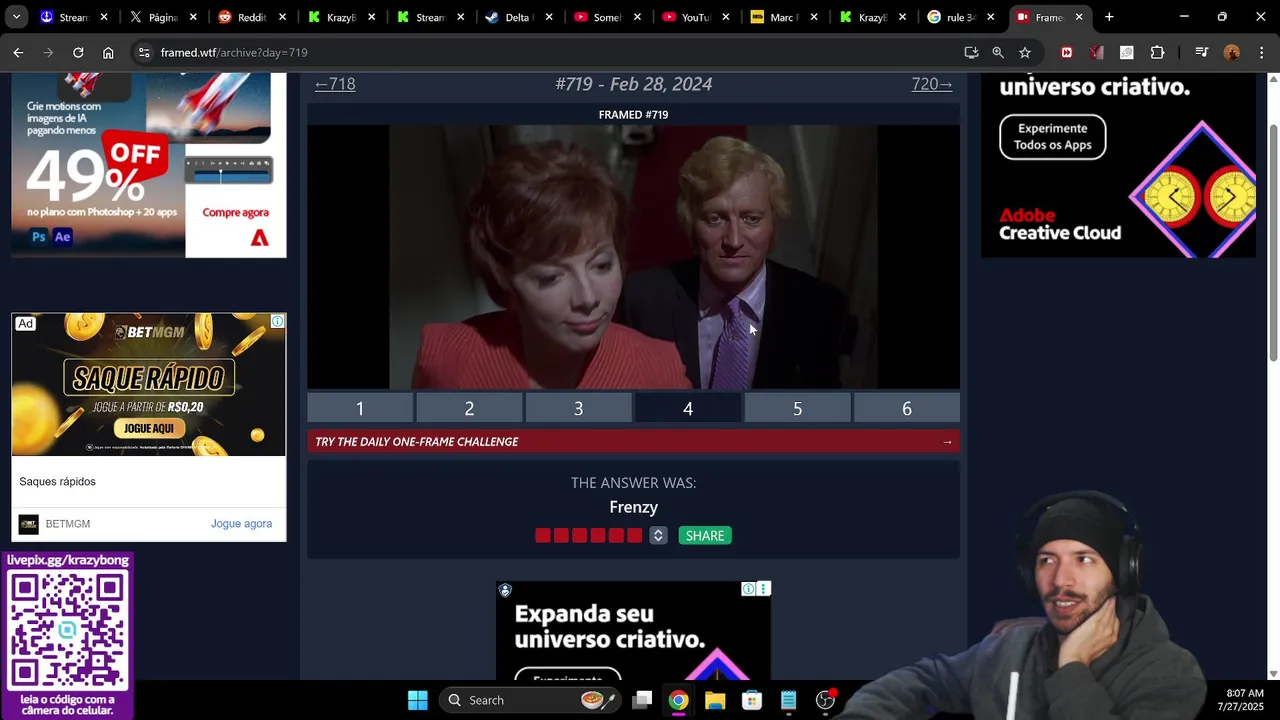Viewport: 1280px width, 720px height.
Task: Open File Explorer from the taskbar
Action: coord(715,700)
